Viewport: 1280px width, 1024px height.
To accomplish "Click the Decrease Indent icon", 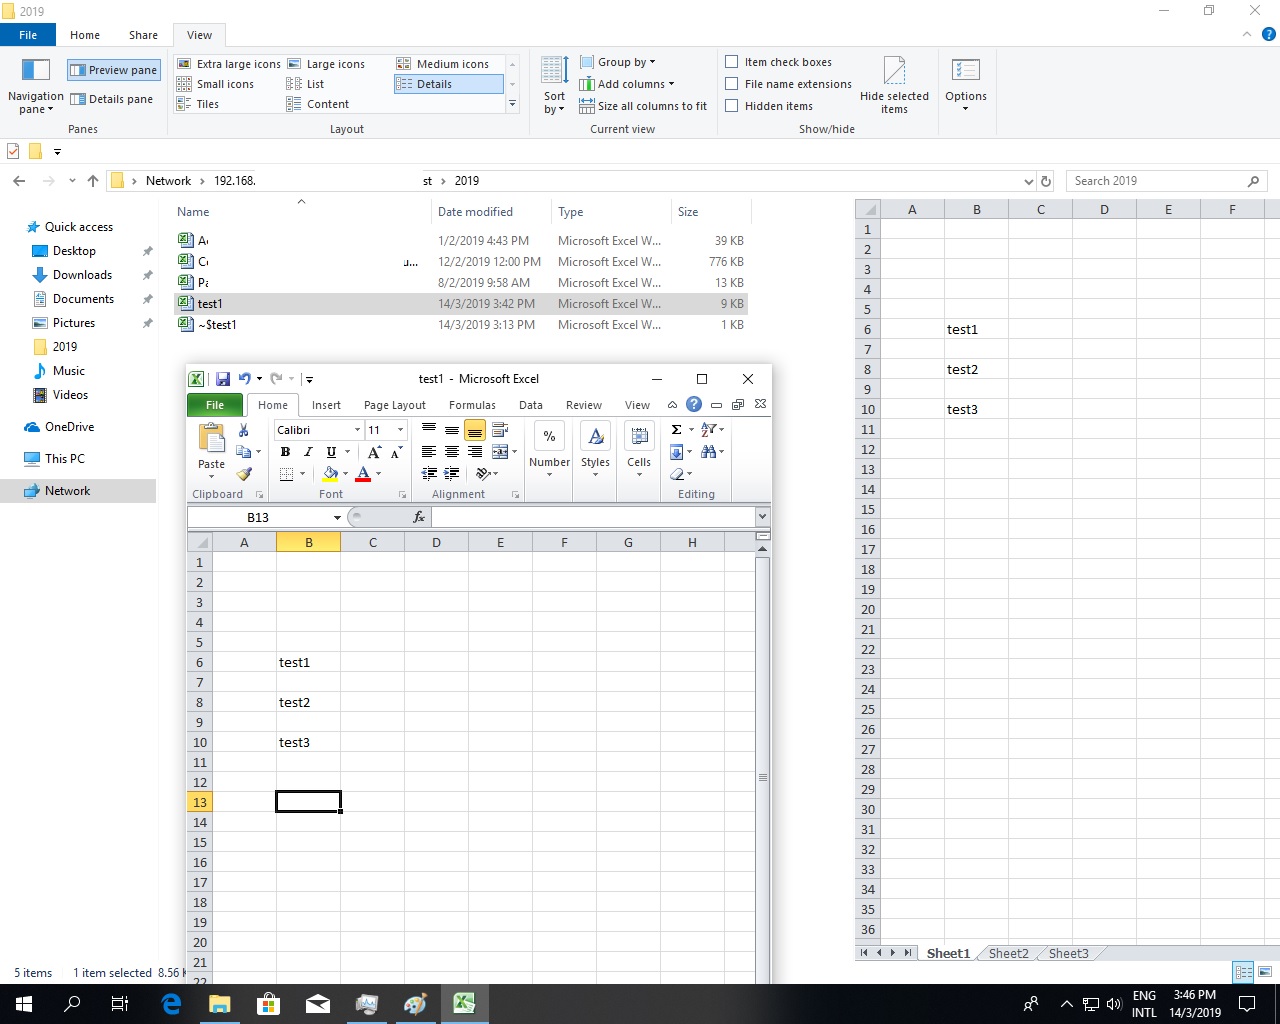I will (x=429, y=473).
